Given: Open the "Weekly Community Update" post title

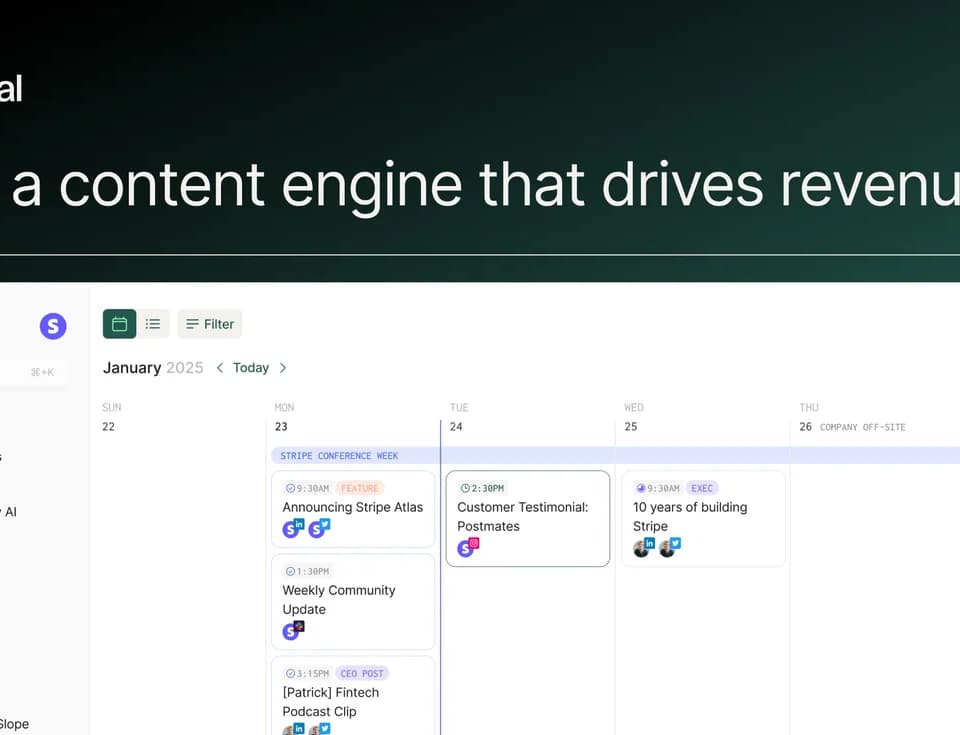Looking at the screenshot, I should tap(339, 600).
